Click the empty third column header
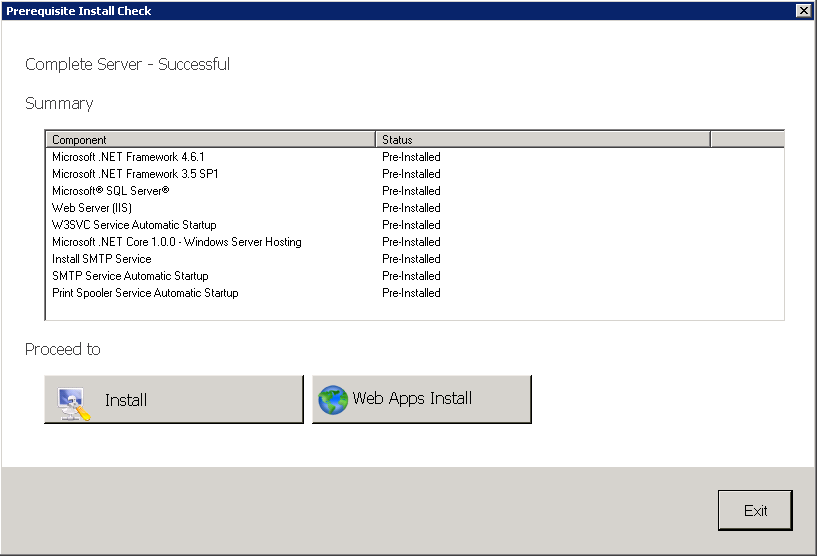This screenshot has width=817, height=556. [747, 140]
